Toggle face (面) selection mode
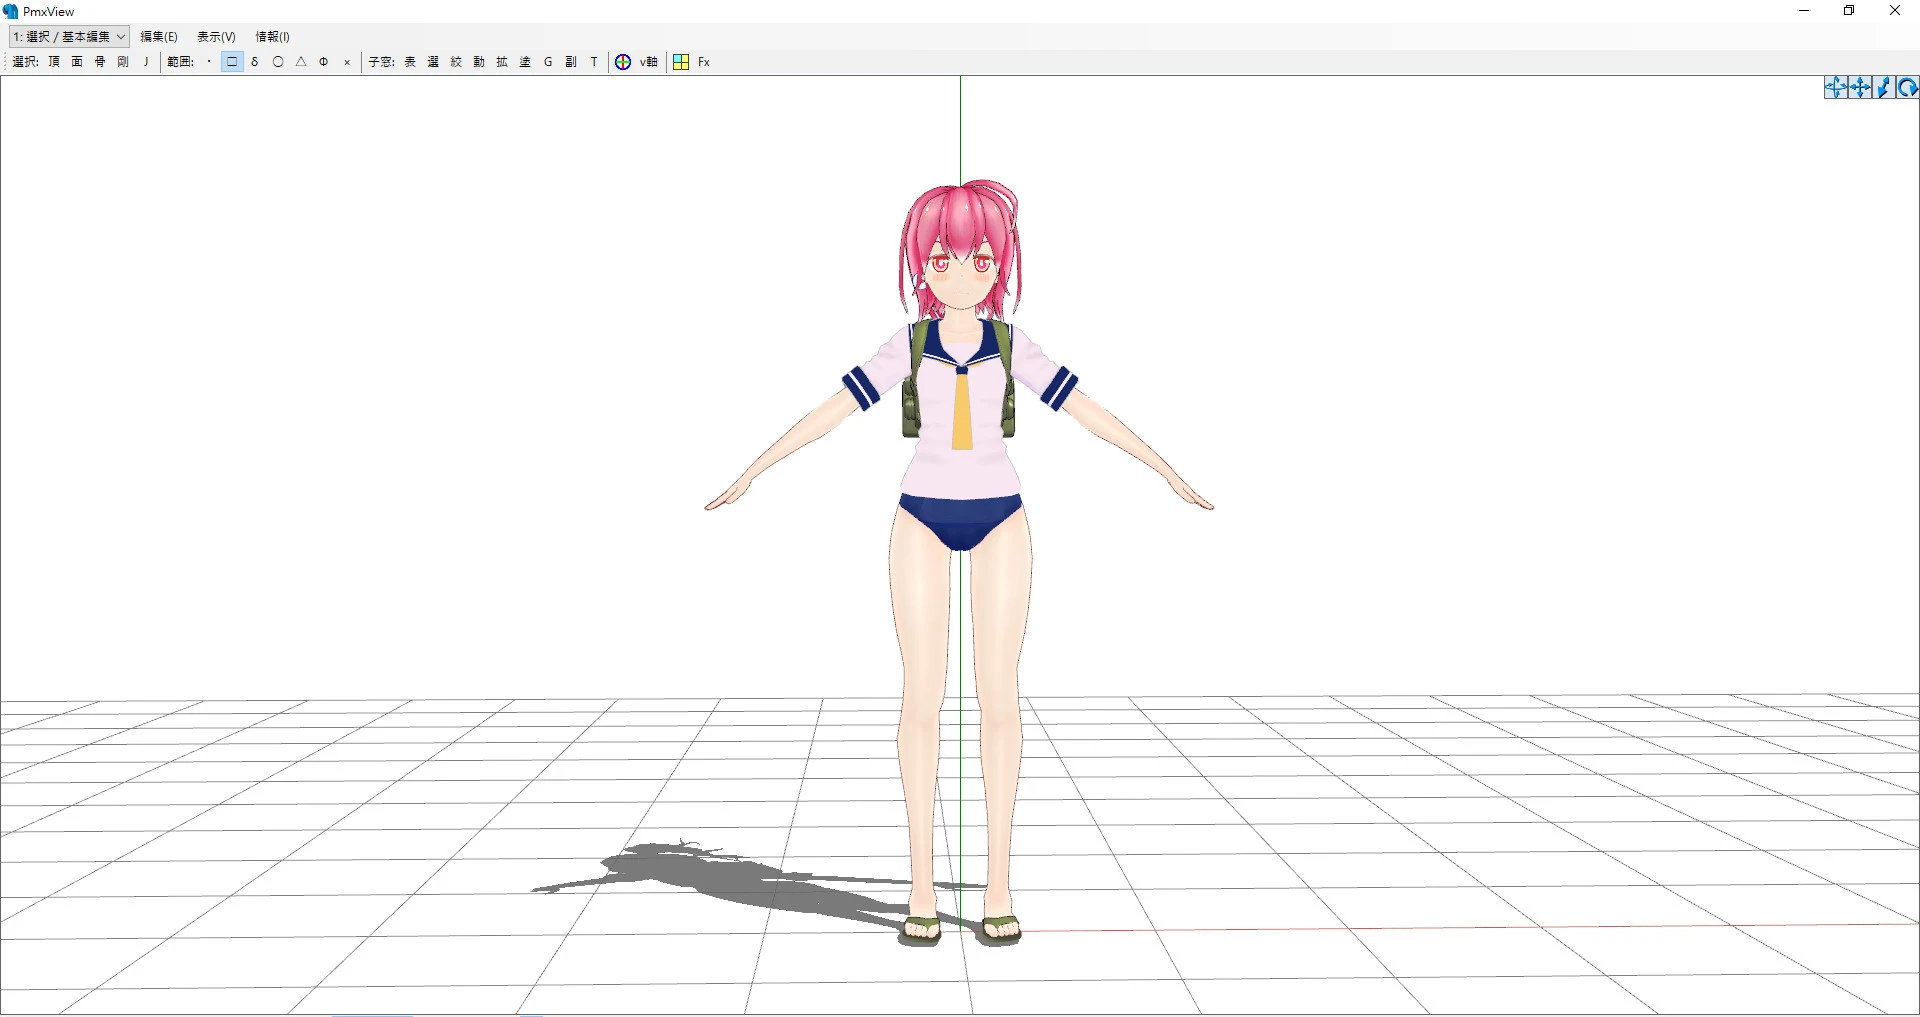The height and width of the screenshot is (1017, 1920). point(77,62)
